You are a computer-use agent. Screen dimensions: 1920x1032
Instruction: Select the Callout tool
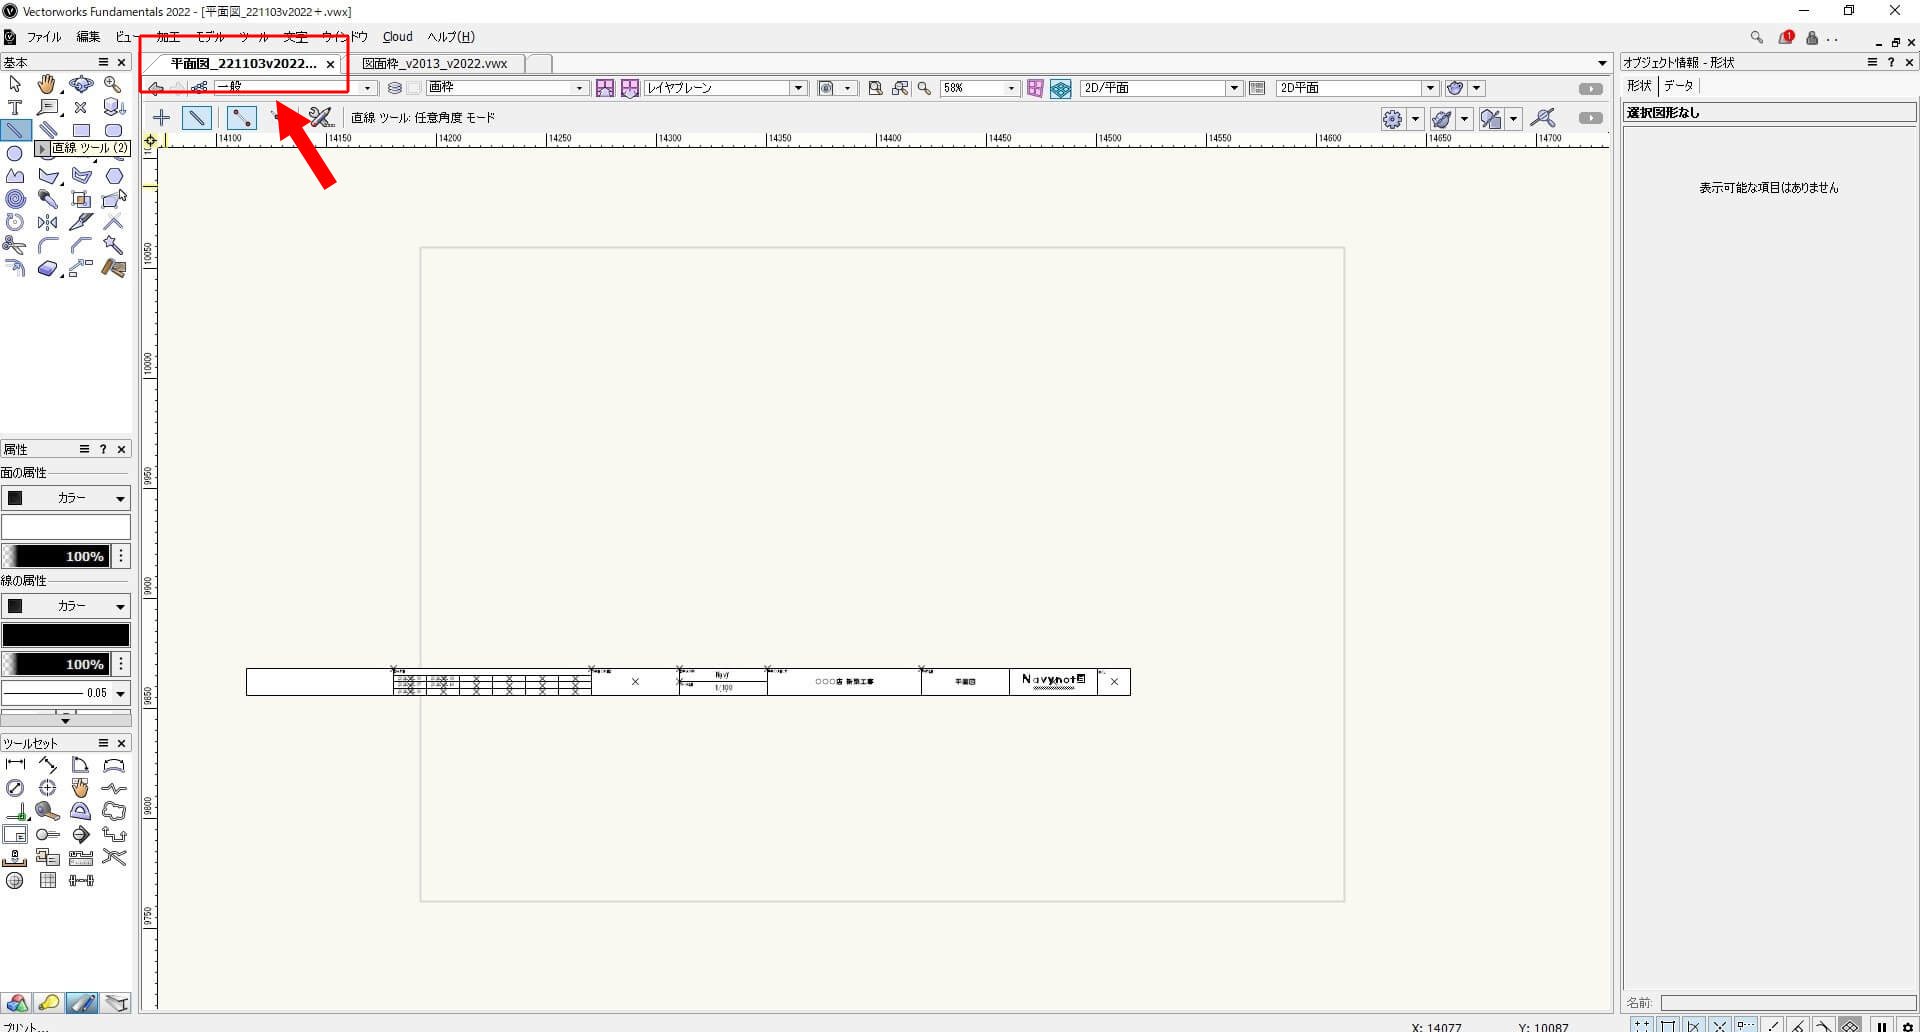coord(47,107)
